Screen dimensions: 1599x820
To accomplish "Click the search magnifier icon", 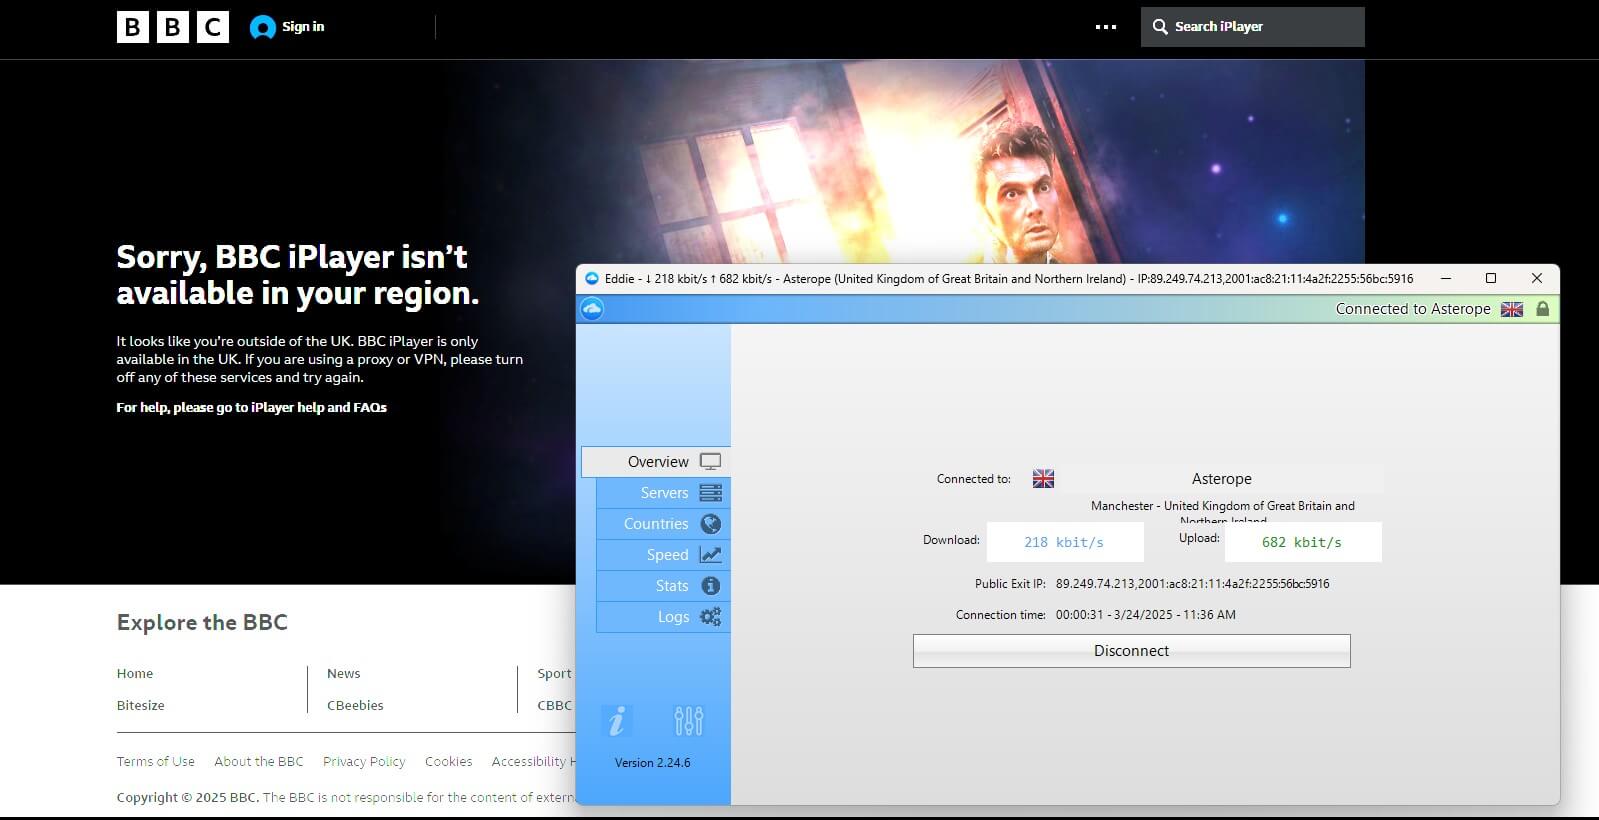I will [1160, 27].
